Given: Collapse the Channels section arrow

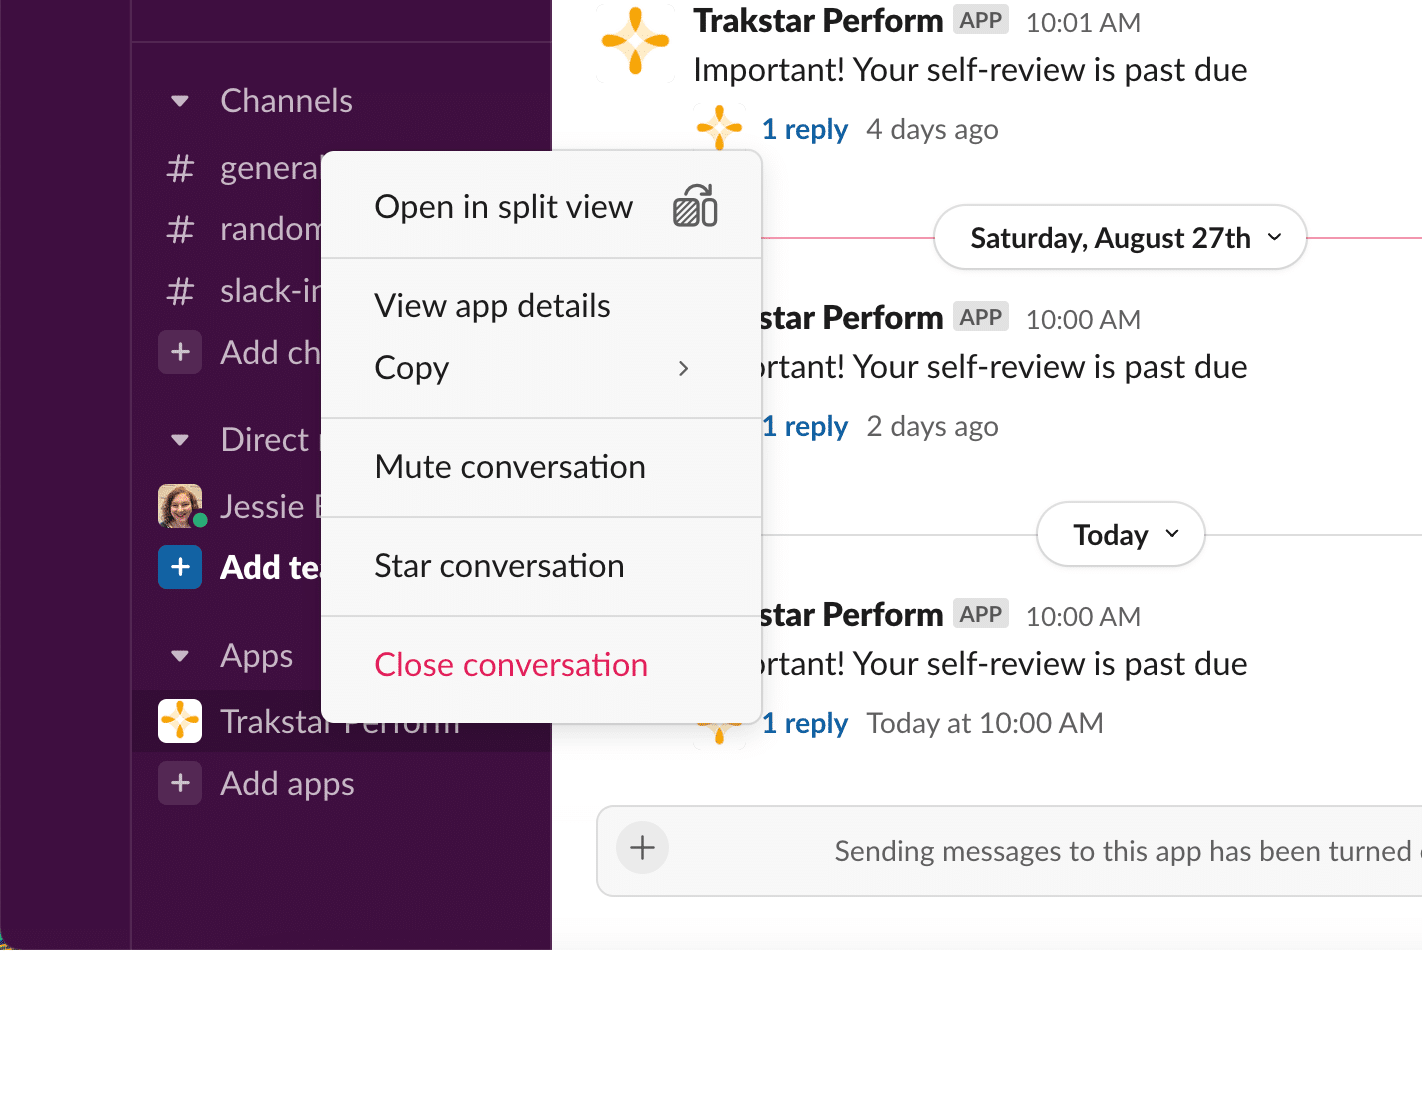Looking at the screenshot, I should click(x=180, y=101).
